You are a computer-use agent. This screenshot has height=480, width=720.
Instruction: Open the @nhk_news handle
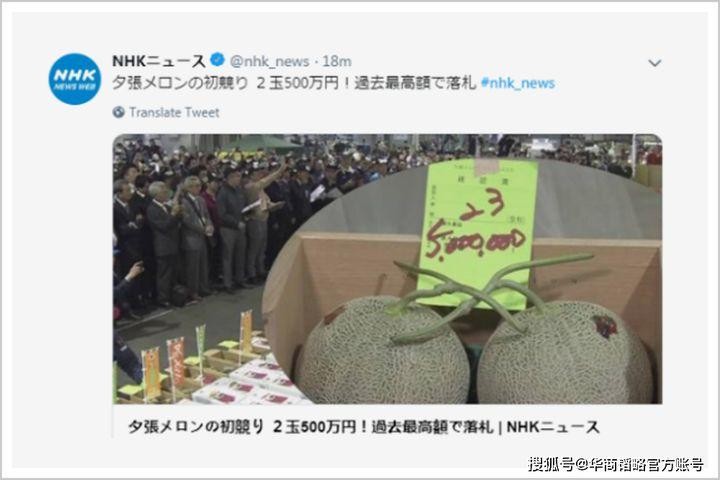269,61
